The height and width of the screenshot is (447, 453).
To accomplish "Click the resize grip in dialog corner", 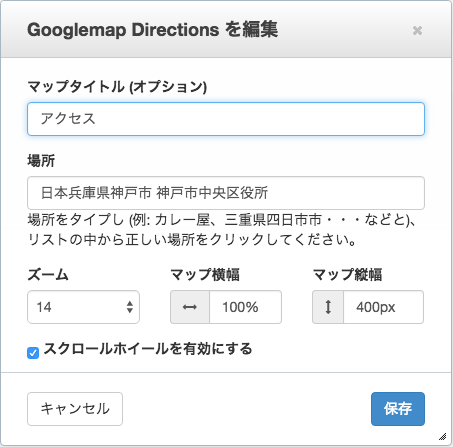I will [442, 436].
